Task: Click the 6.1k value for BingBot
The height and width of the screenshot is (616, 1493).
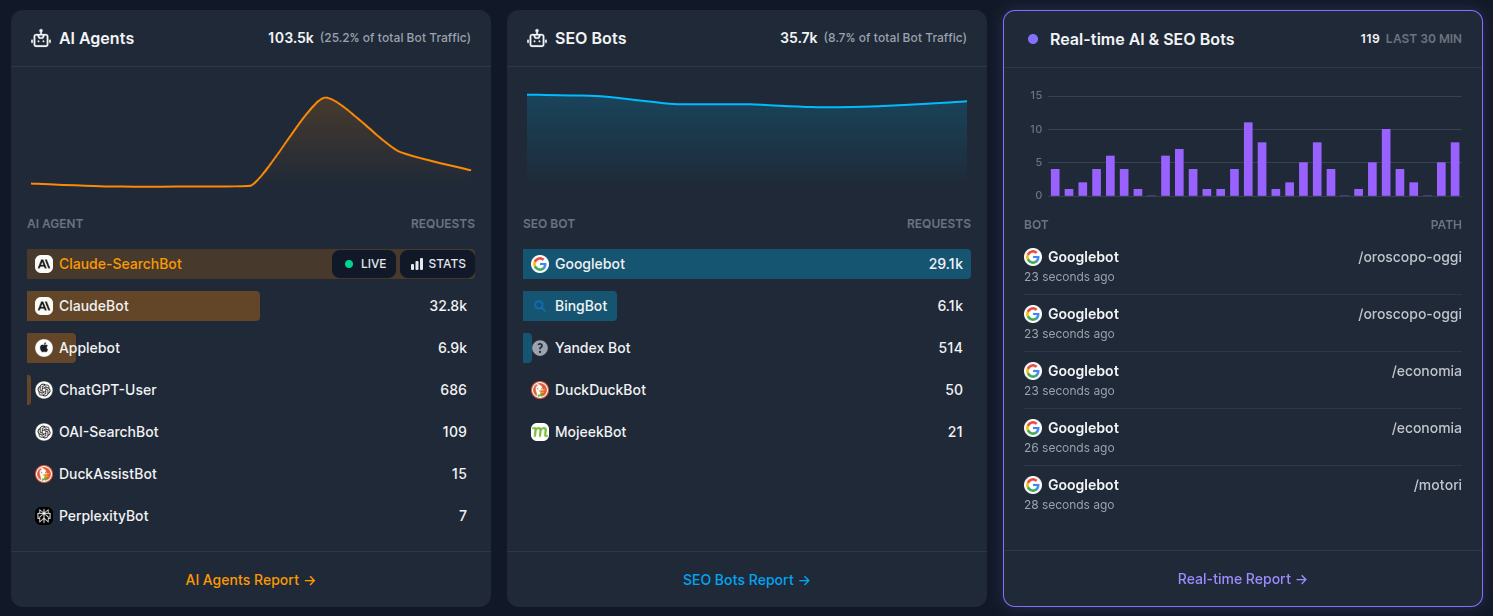Action: pos(950,306)
